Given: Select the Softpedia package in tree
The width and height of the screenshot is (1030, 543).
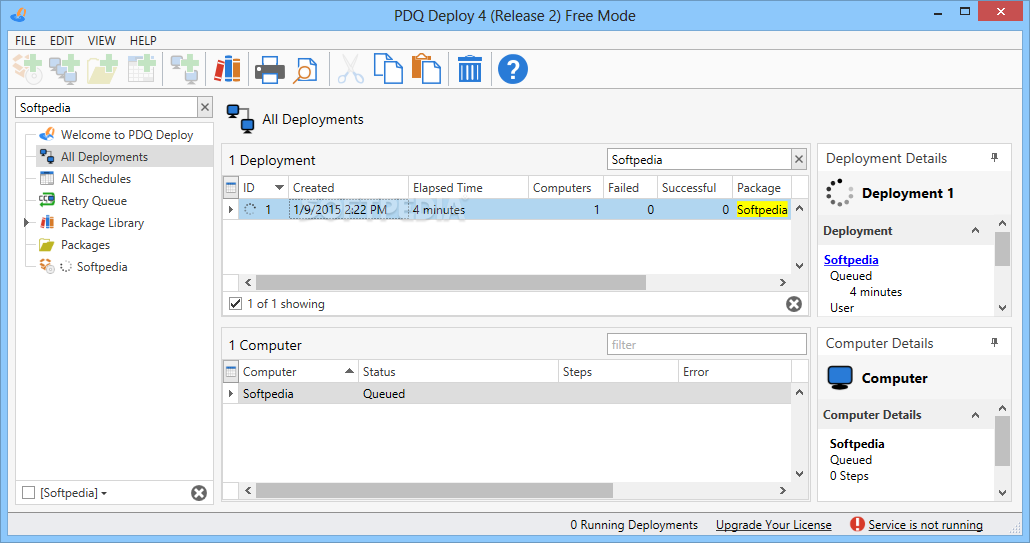Looking at the screenshot, I should point(102,267).
